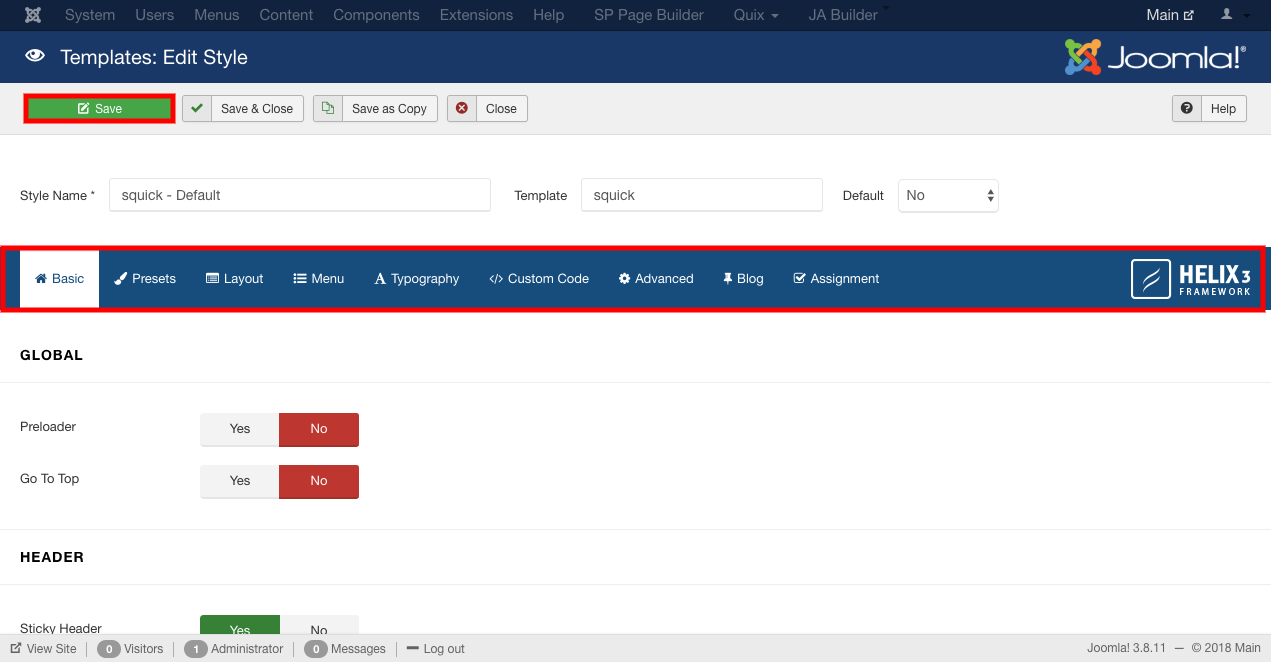Click the Go To Top label
This screenshot has height=662, width=1271.
pos(50,479)
